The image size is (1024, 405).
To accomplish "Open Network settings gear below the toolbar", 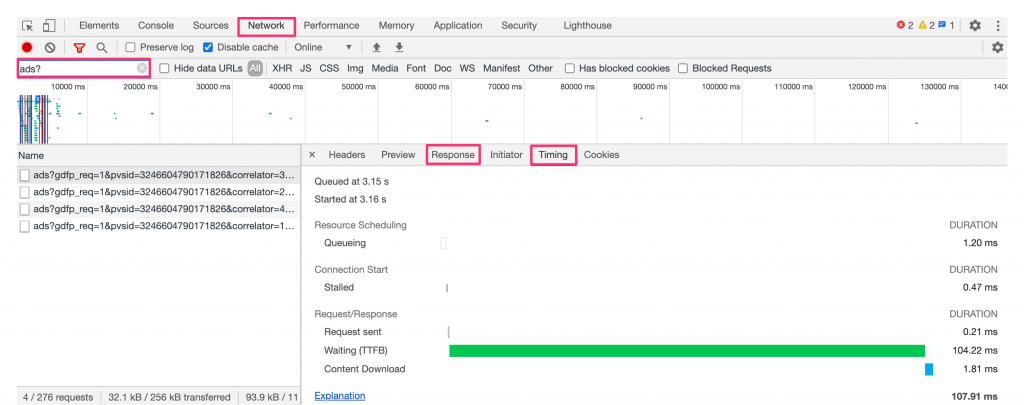I will click(997, 48).
